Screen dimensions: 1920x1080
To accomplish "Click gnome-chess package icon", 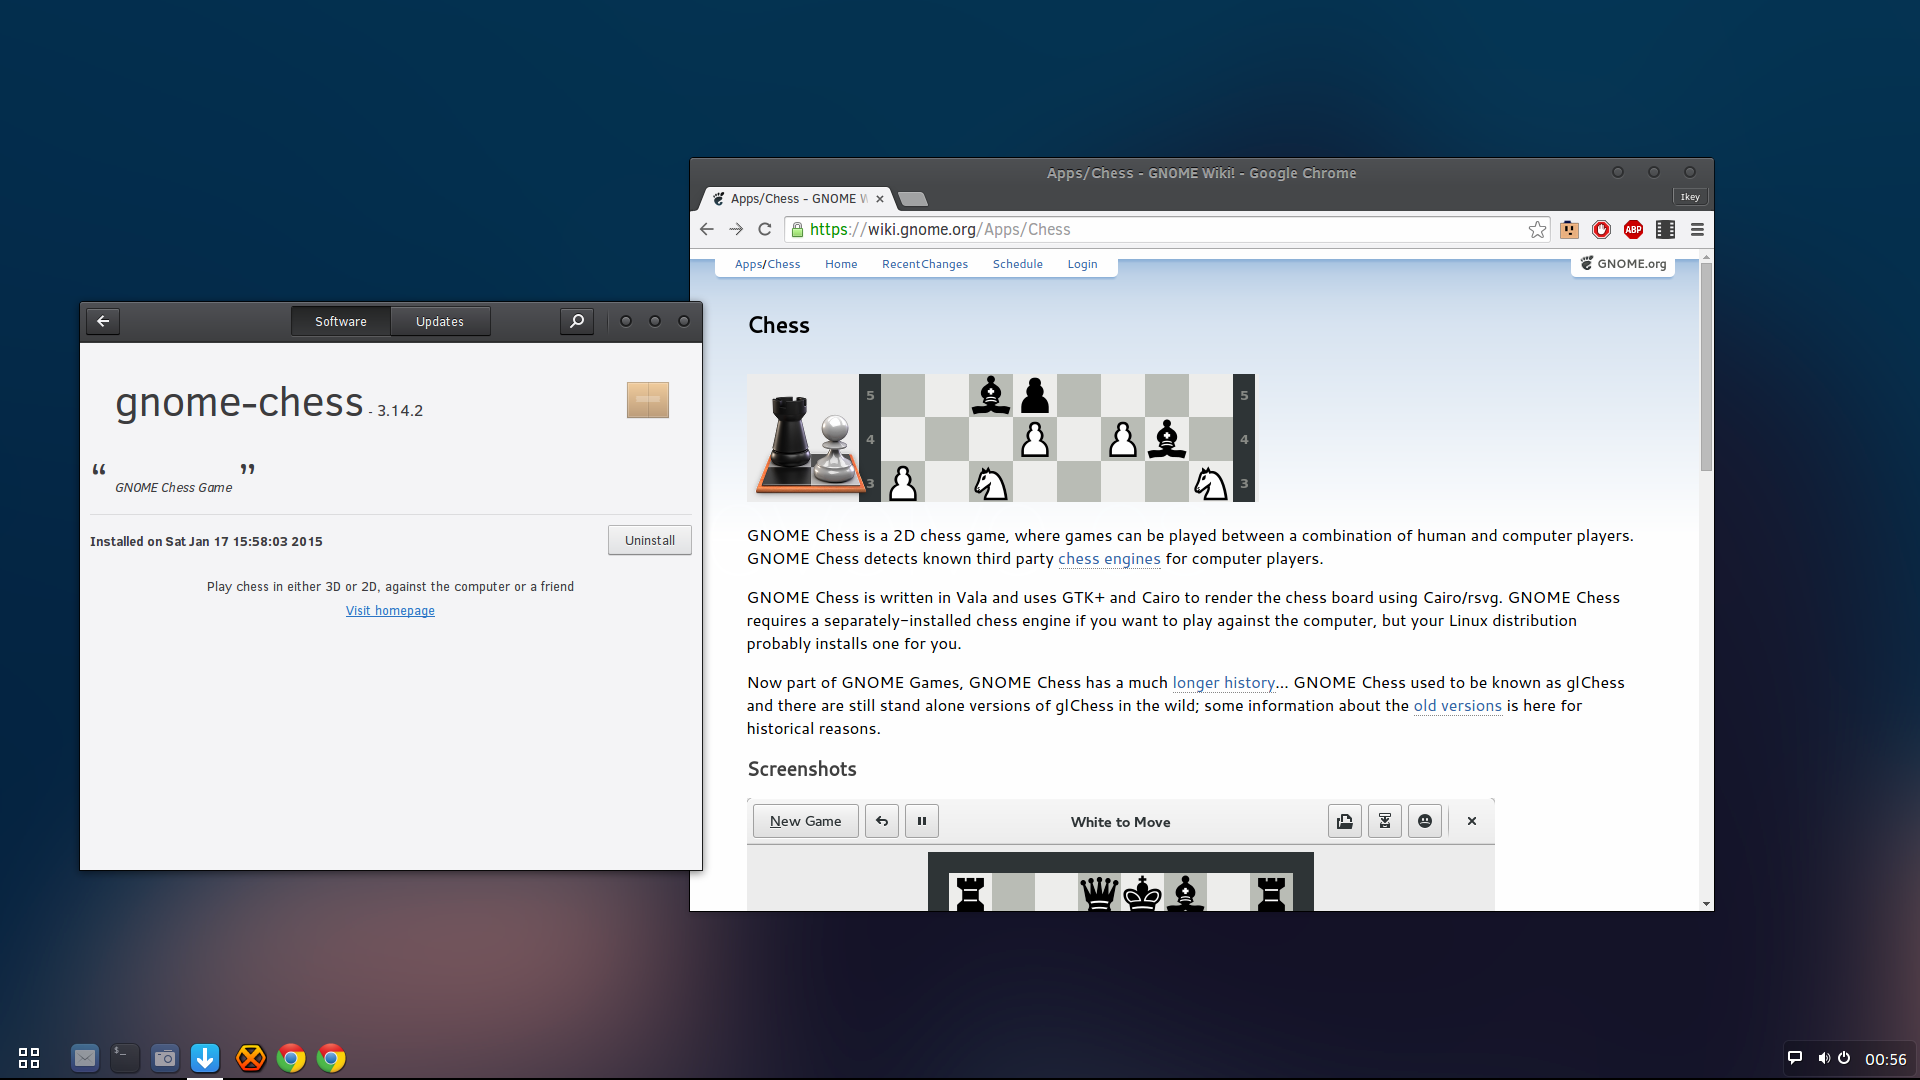I will pyautogui.click(x=648, y=400).
